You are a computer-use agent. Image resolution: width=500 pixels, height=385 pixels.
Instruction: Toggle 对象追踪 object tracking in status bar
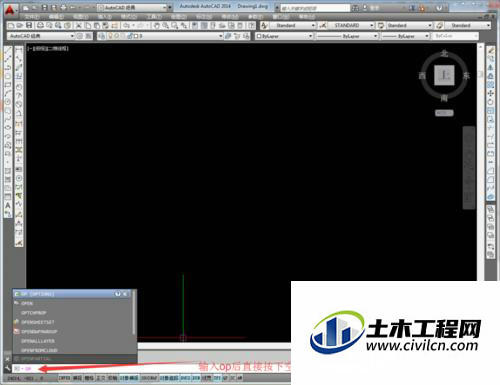(x=169, y=378)
